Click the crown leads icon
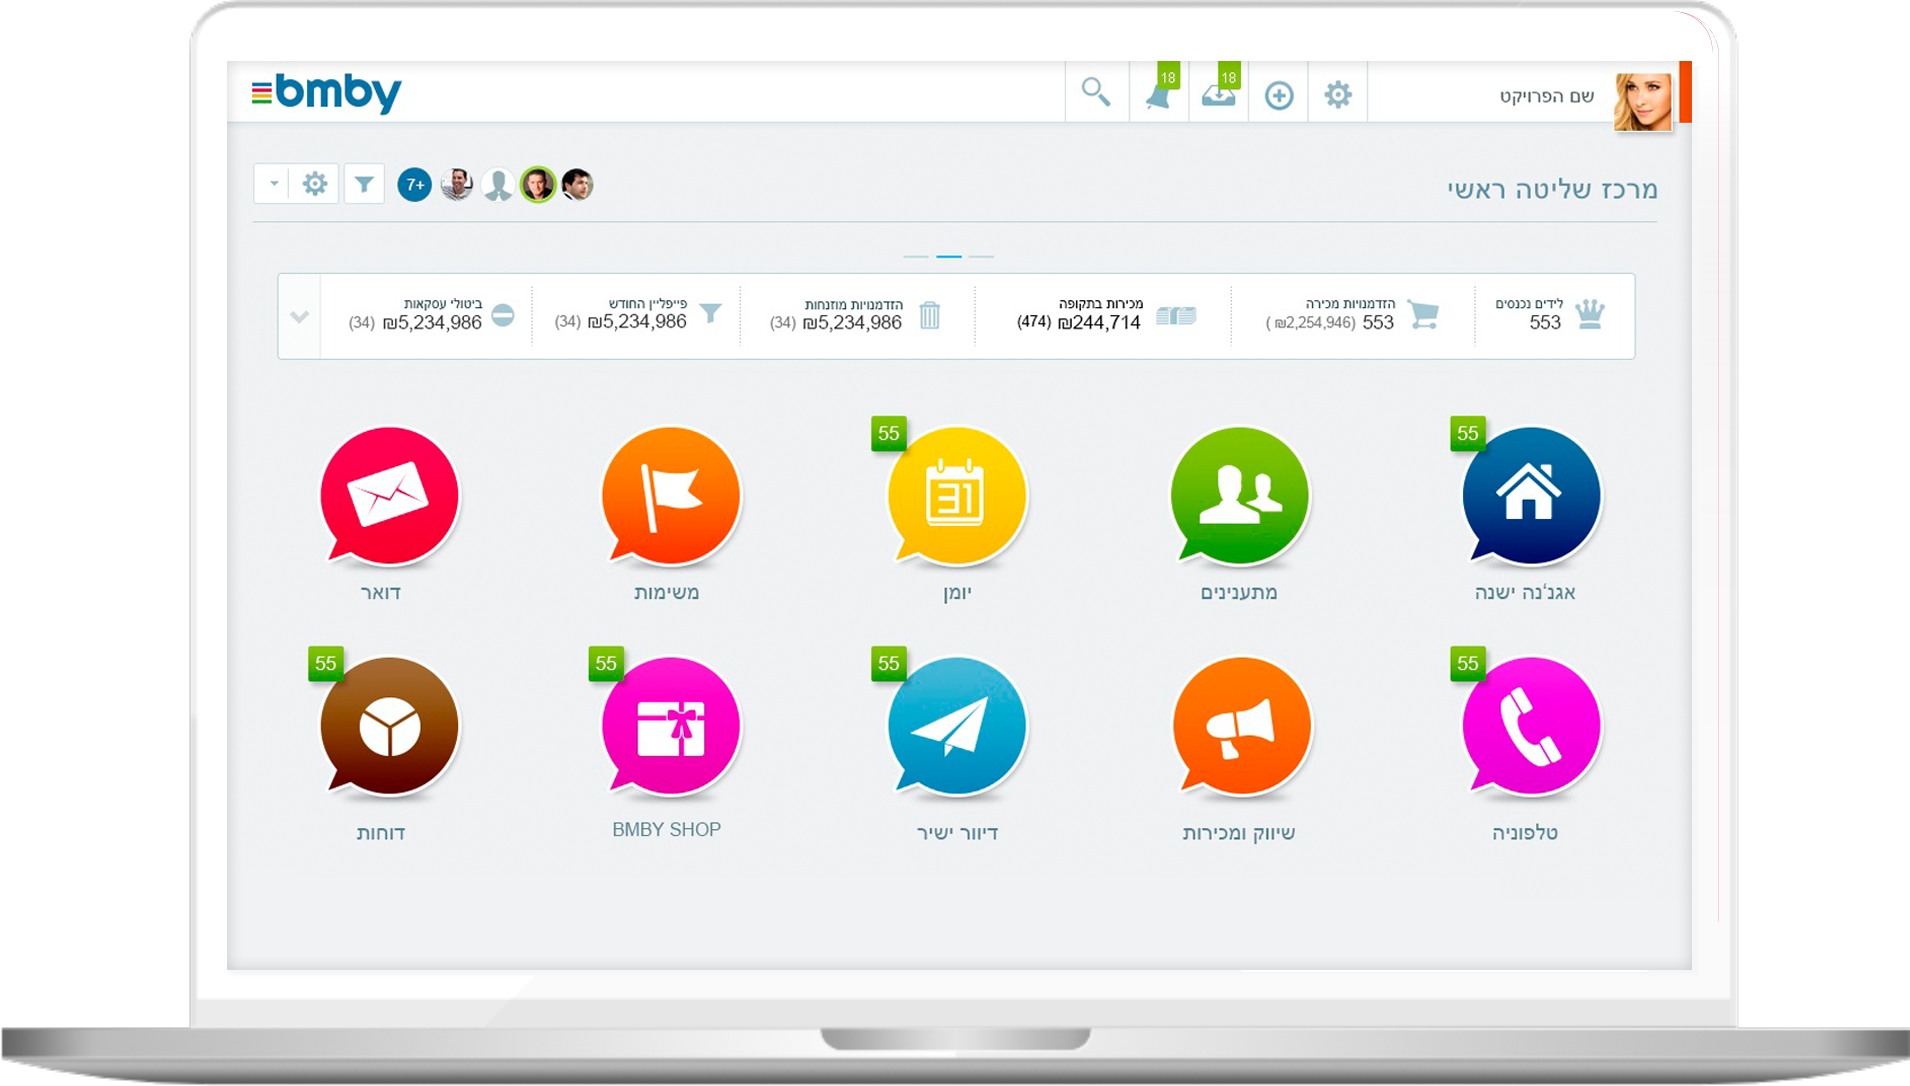Image resolution: width=1910 pixels, height=1086 pixels. 1590,314
